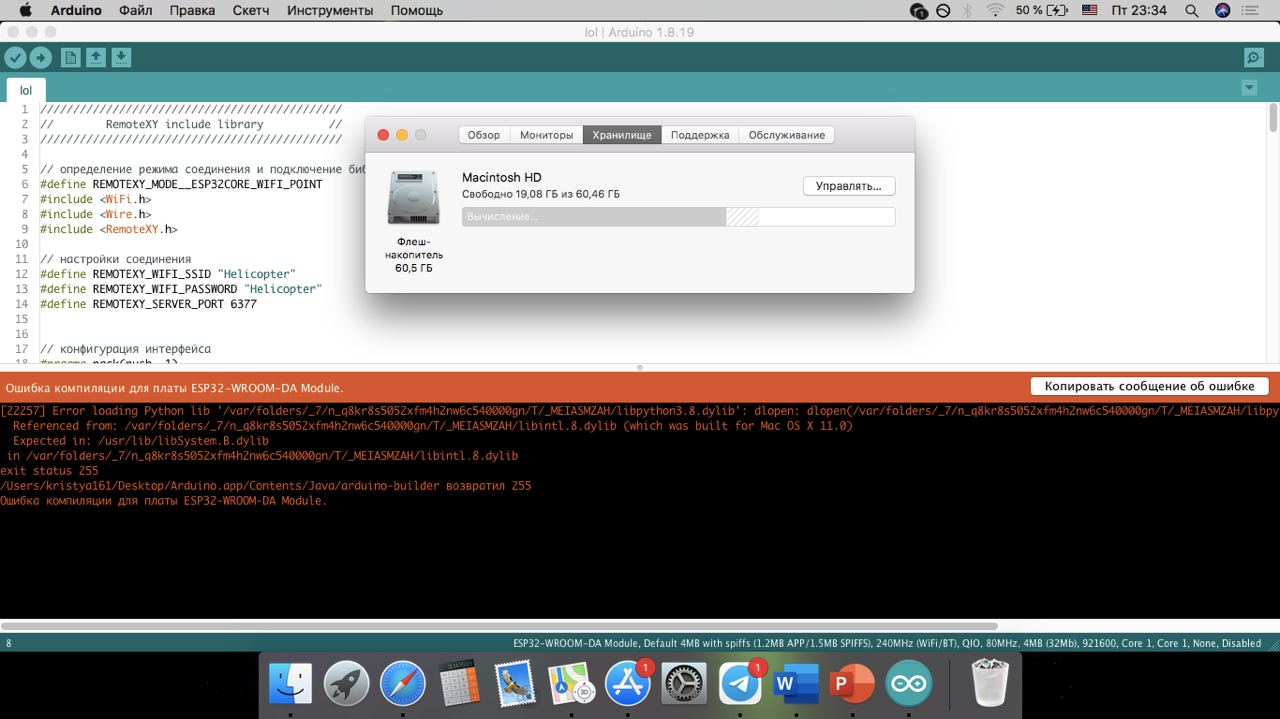This screenshot has height=719, width=1280.
Task: Click the Verify sketch checkmark icon
Action: coord(15,58)
